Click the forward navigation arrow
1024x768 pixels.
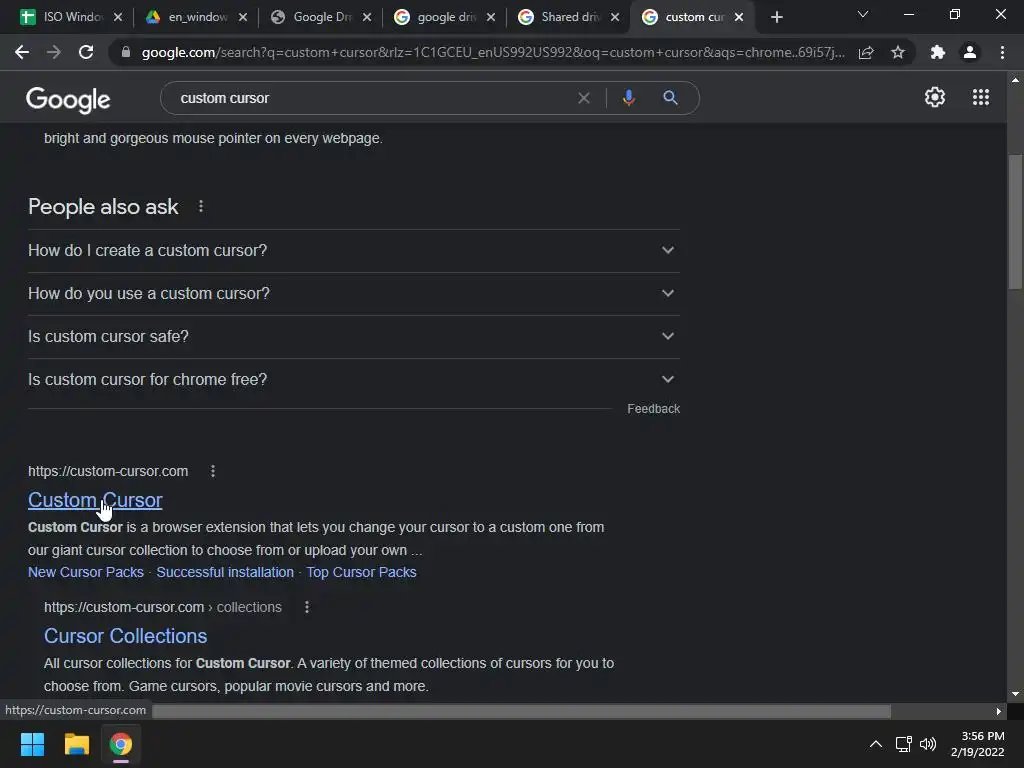[x=54, y=52]
